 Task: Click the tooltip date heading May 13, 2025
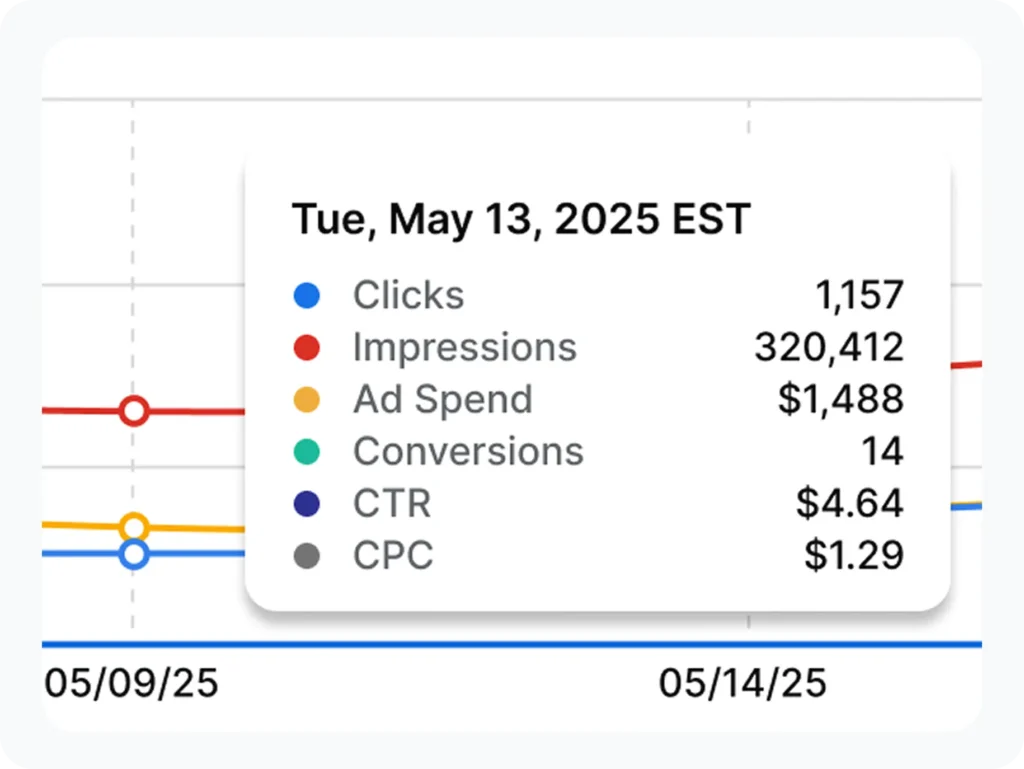(520, 219)
